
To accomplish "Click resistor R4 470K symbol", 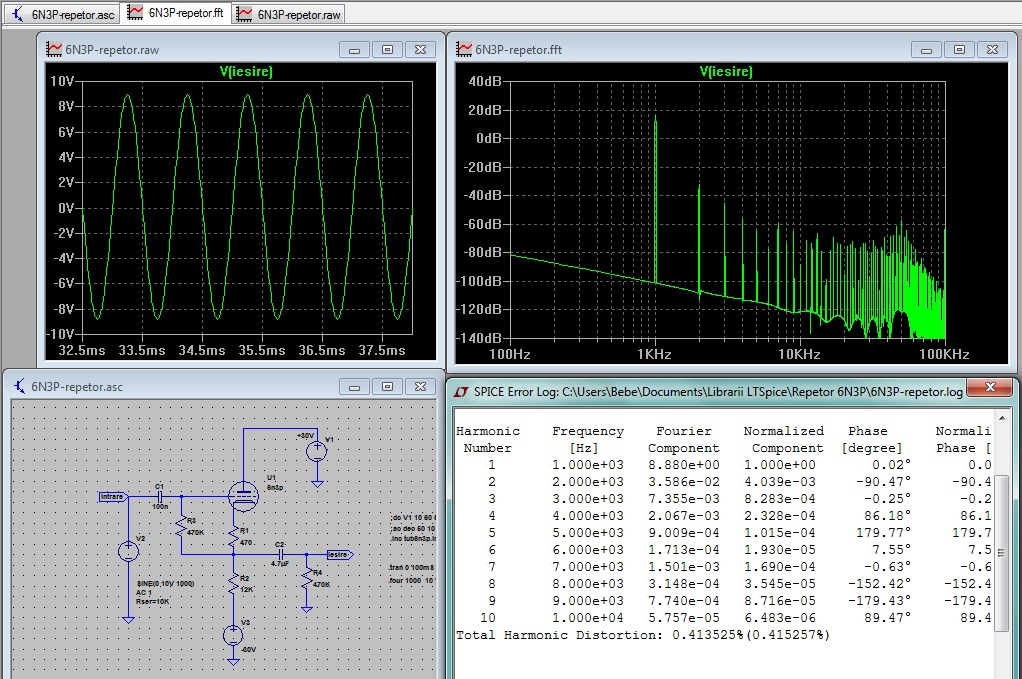I will click(x=306, y=579).
